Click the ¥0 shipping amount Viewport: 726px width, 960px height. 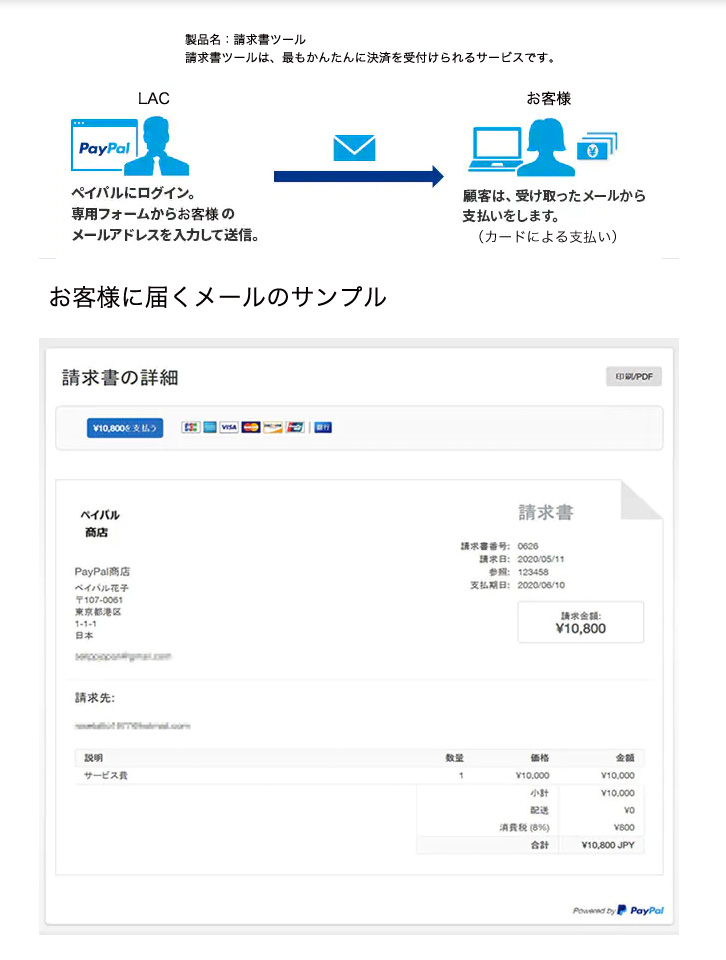629,810
